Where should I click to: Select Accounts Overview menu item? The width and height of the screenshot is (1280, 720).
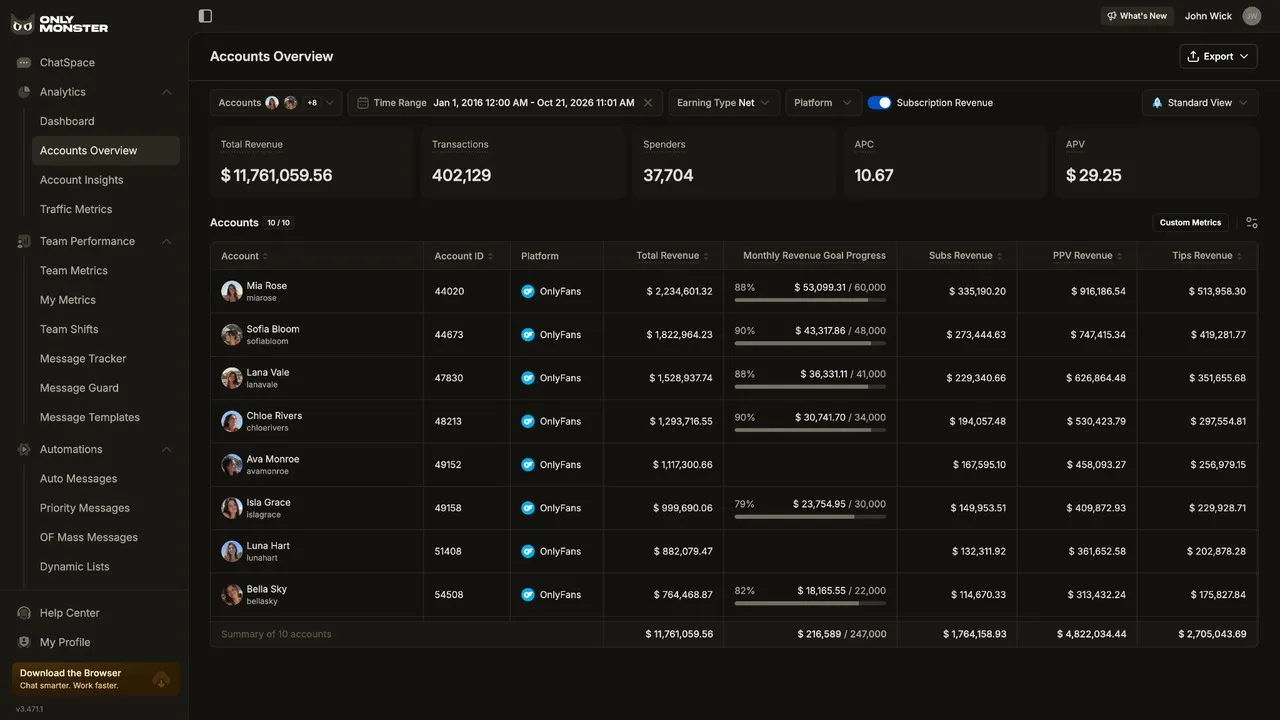(x=106, y=151)
